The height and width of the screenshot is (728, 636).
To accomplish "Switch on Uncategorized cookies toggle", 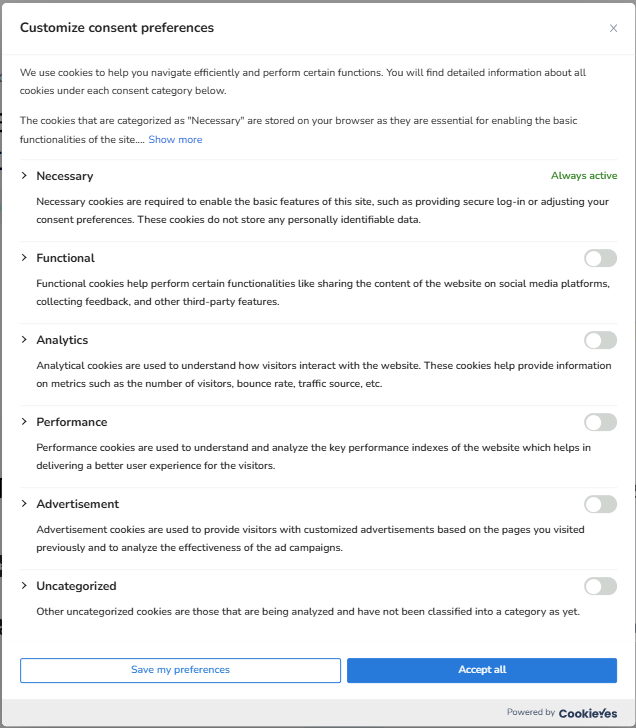I will tap(600, 587).
